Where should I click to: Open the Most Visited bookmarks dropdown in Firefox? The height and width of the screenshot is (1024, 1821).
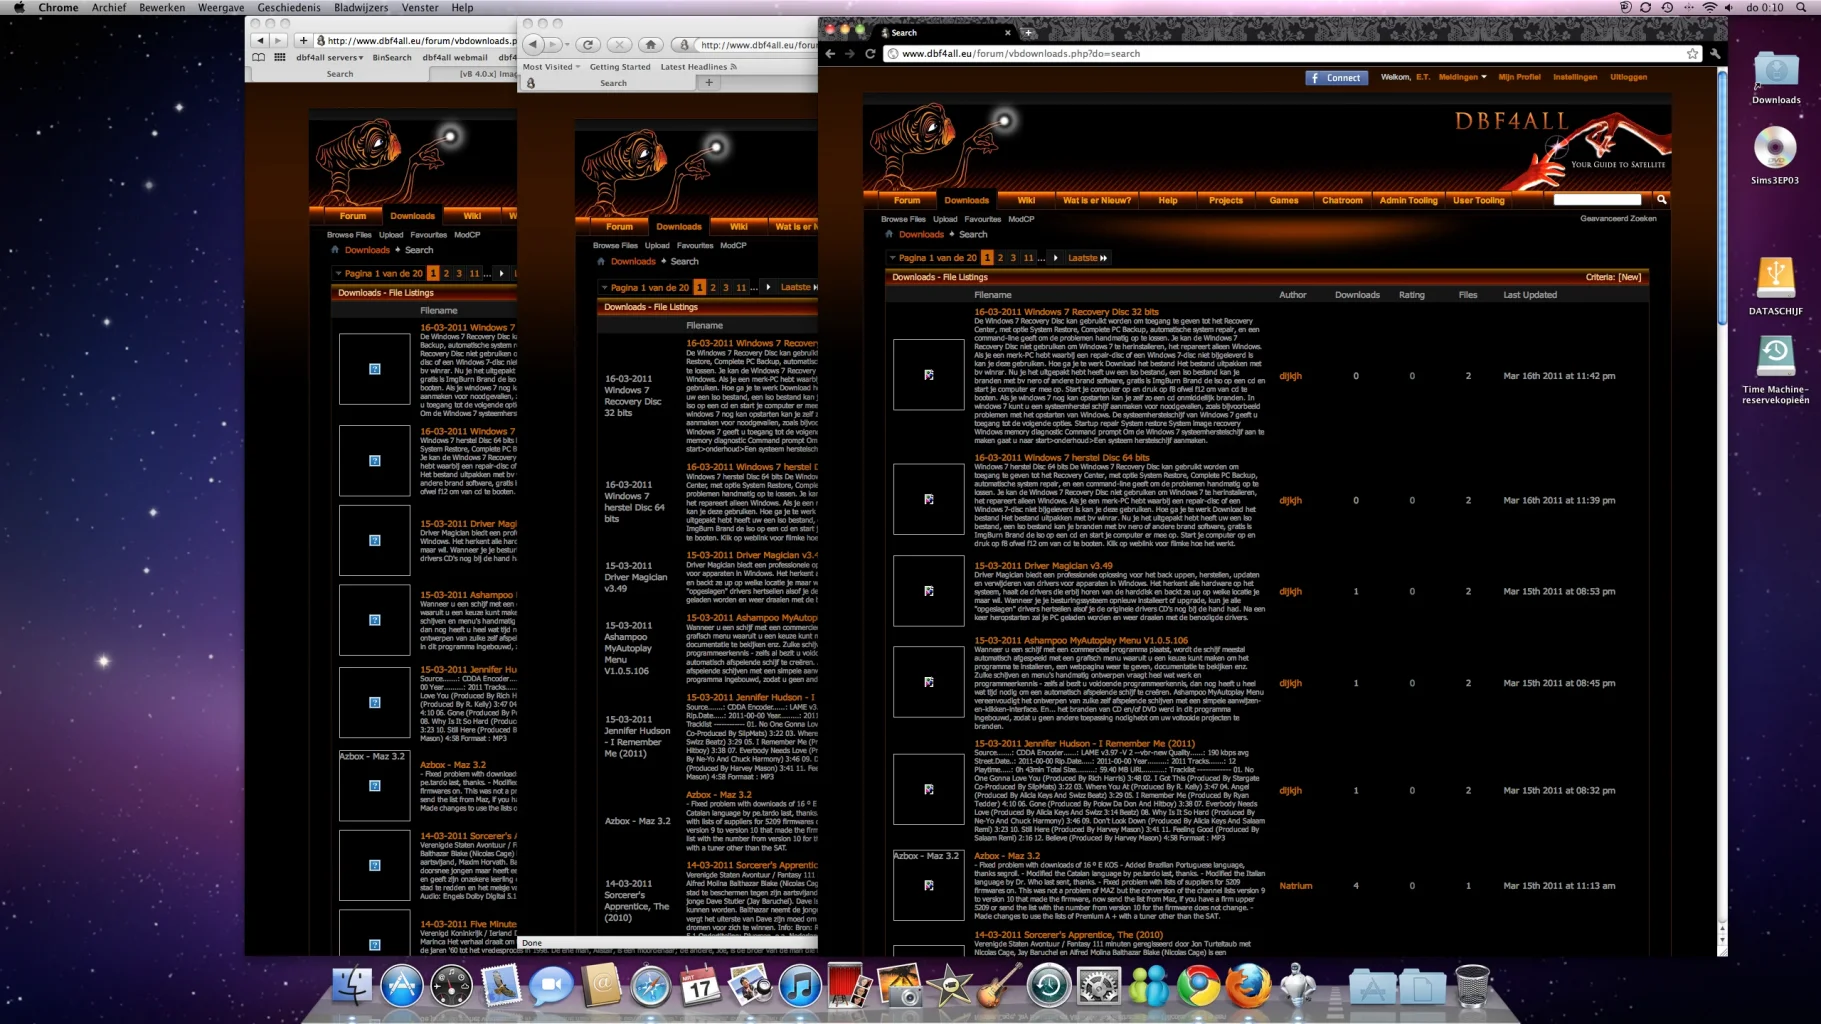point(551,67)
